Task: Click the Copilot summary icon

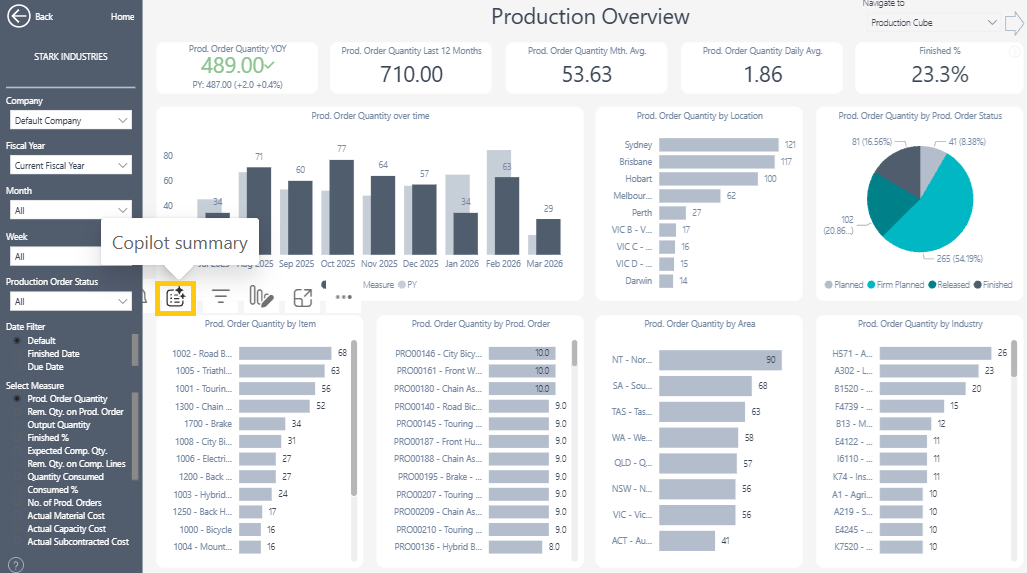Action: click(x=175, y=297)
